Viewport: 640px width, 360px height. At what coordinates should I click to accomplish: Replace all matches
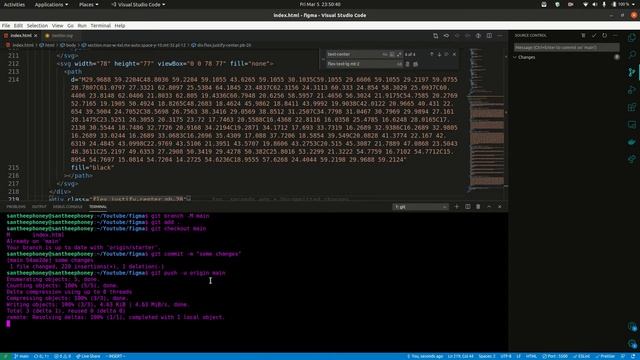[x=416, y=64]
